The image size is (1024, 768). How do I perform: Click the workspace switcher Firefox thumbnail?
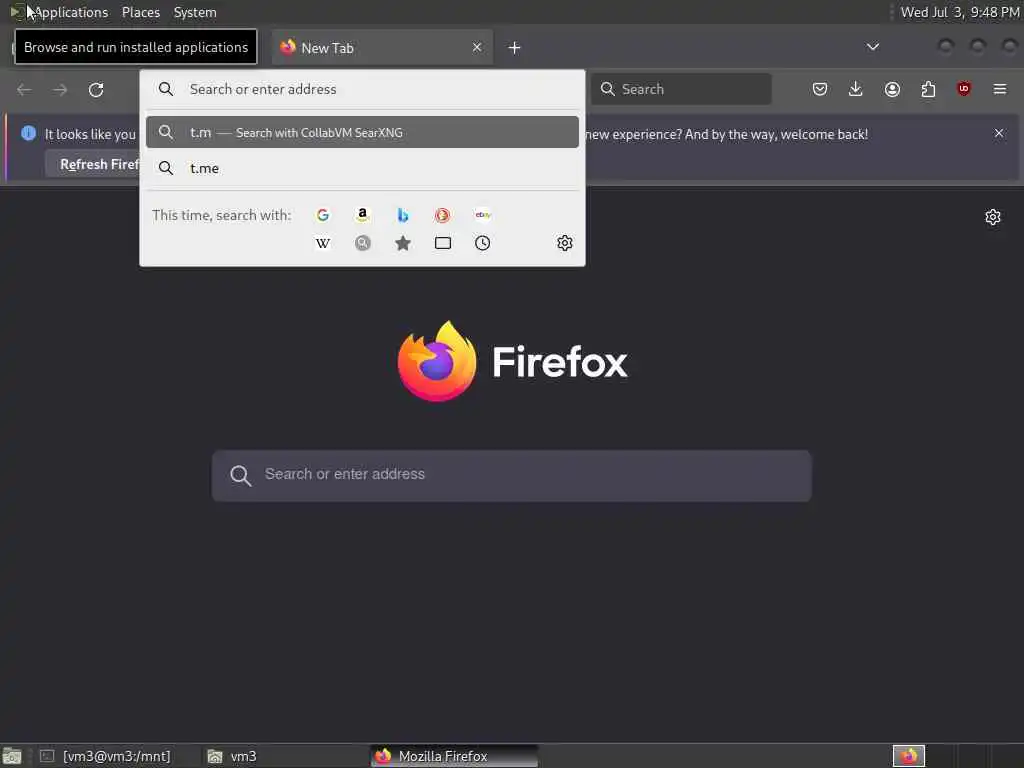(x=908, y=756)
